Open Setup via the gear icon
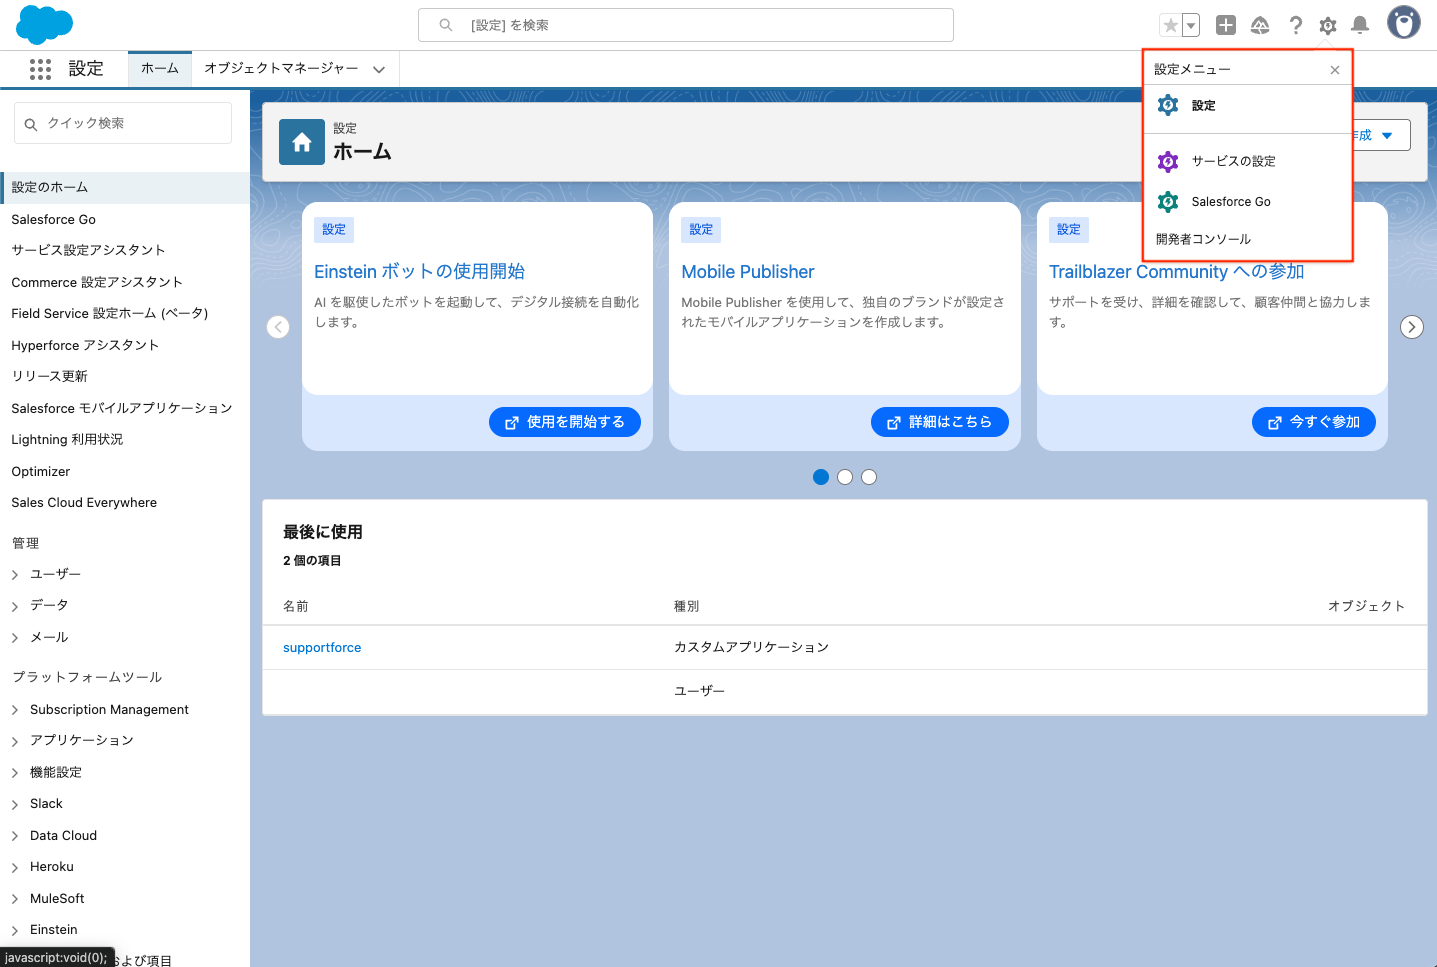 (x=1327, y=25)
